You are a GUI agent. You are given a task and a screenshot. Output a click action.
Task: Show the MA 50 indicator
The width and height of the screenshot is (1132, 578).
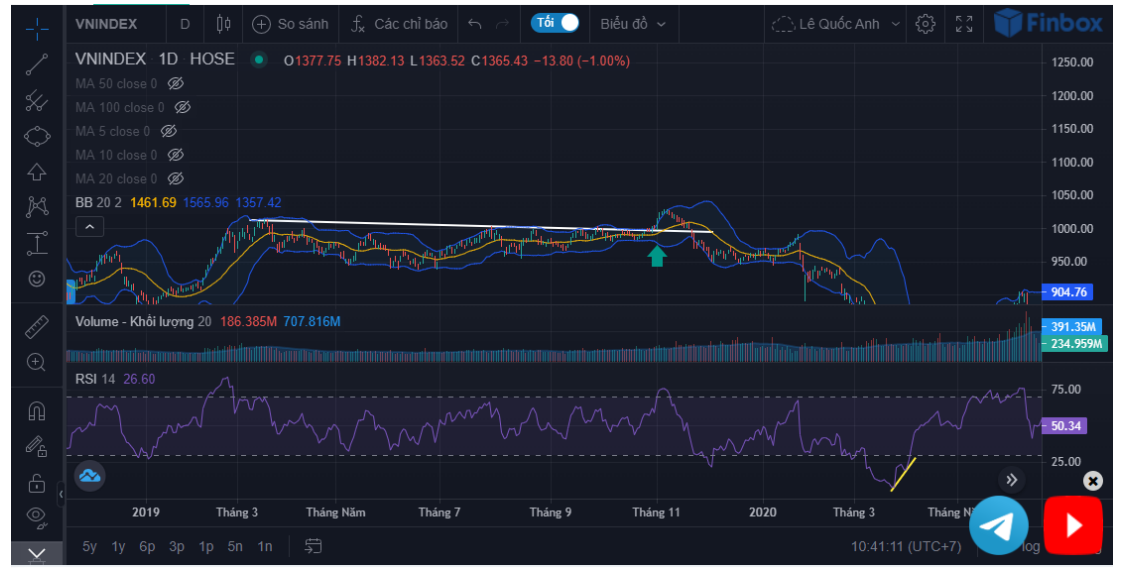[x=176, y=84]
